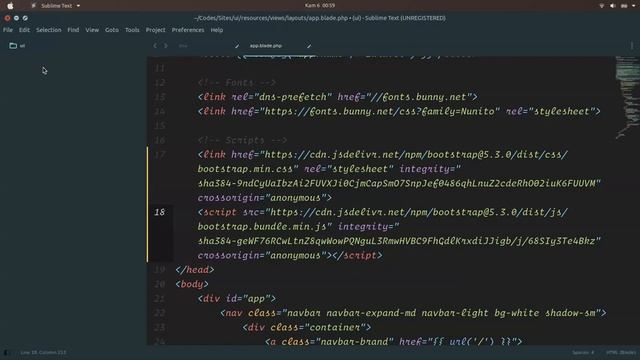Screen dimensions: 640x360
Task: Change indentation via Spaces: 4 in status bar
Action: click(x=583, y=353)
